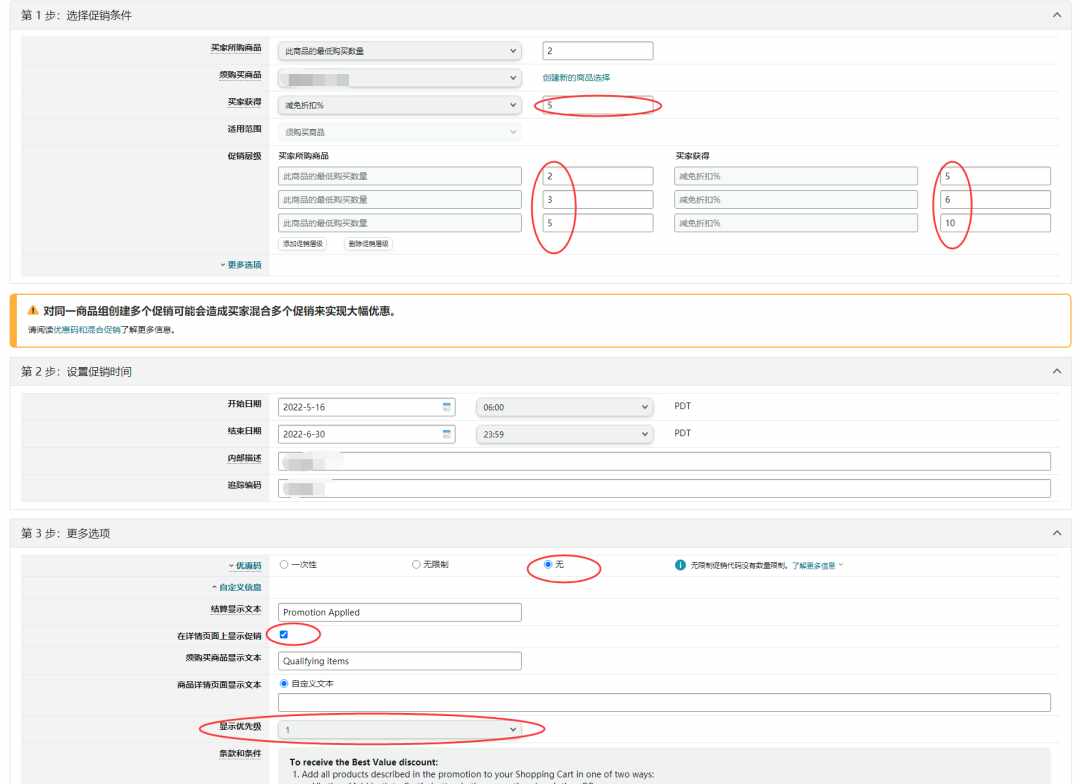Click the minimum purchase quantity field at top
This screenshot has width=1080, height=784.
[x=598, y=51]
